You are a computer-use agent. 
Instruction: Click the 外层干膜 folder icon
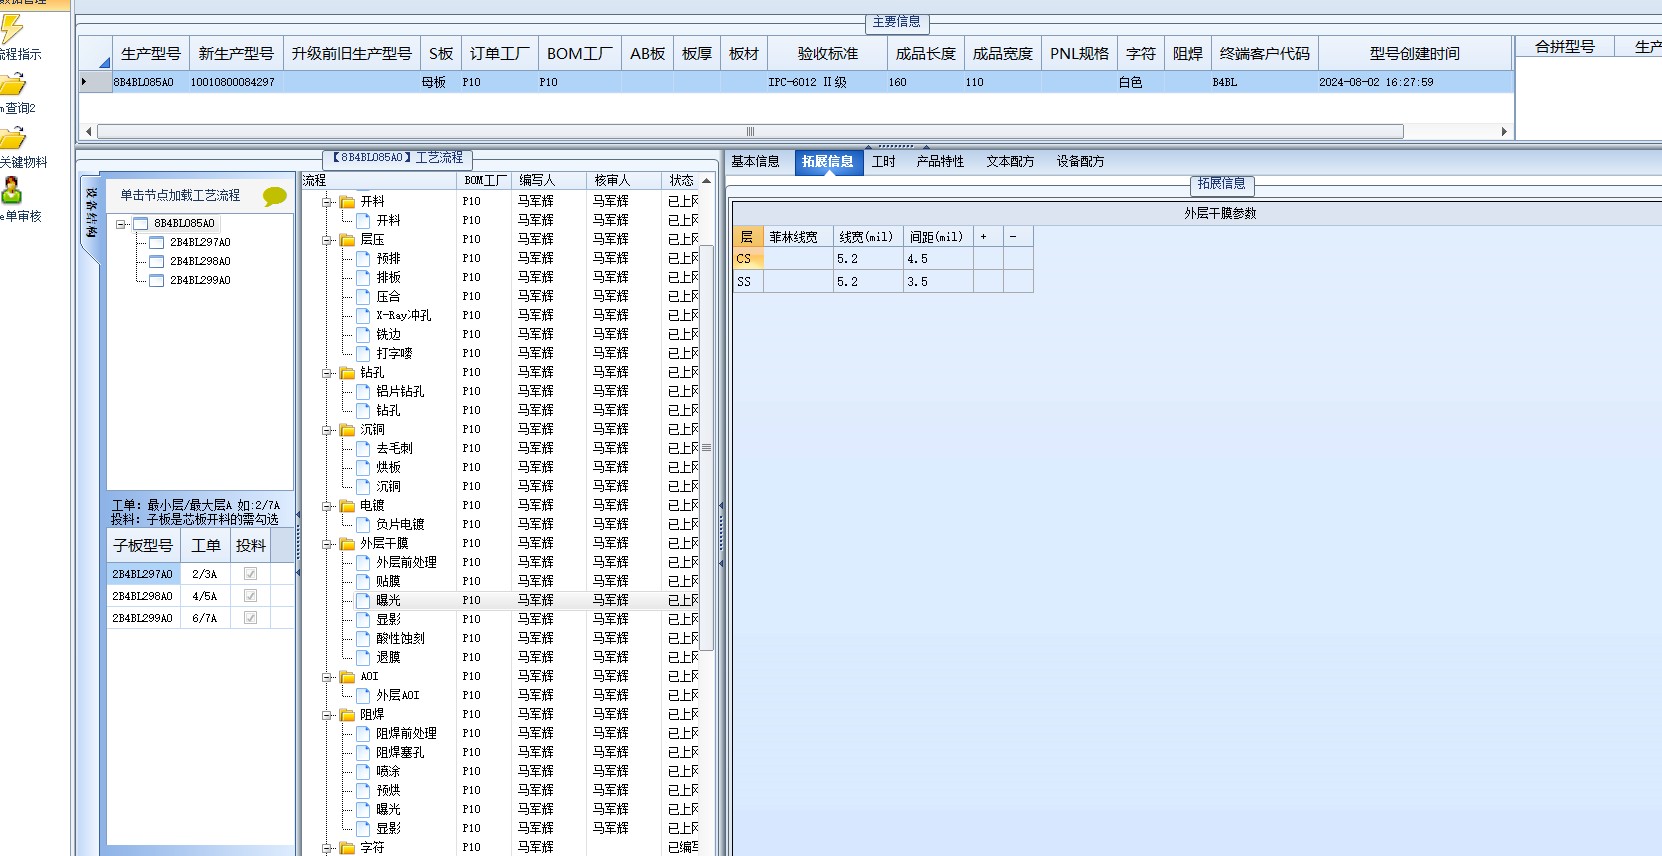[348, 544]
